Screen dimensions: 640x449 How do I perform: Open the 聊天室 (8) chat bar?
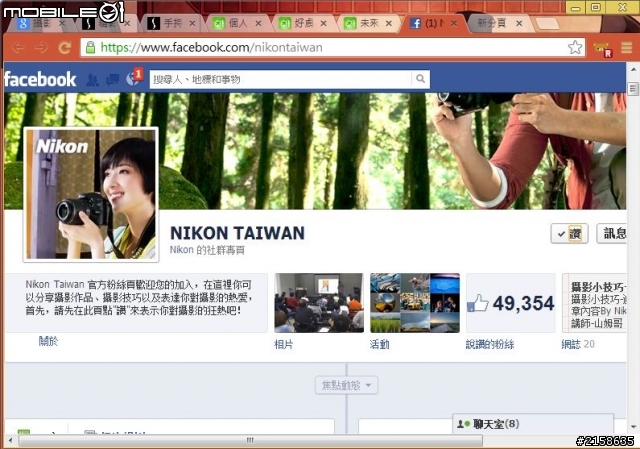(x=533, y=424)
